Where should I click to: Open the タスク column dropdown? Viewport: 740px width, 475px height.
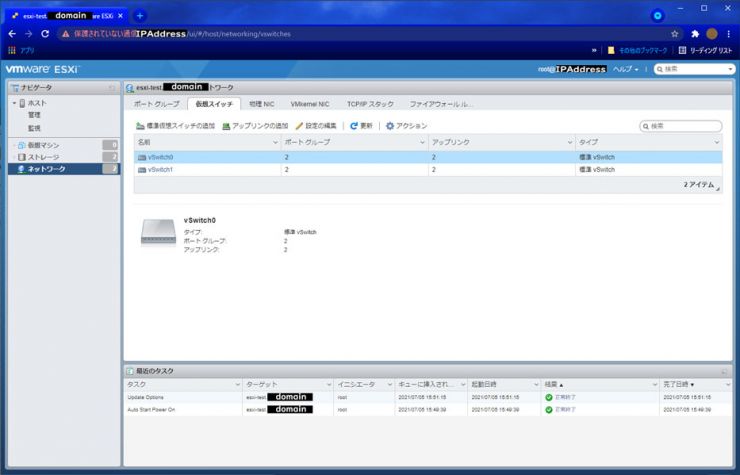click(x=237, y=385)
